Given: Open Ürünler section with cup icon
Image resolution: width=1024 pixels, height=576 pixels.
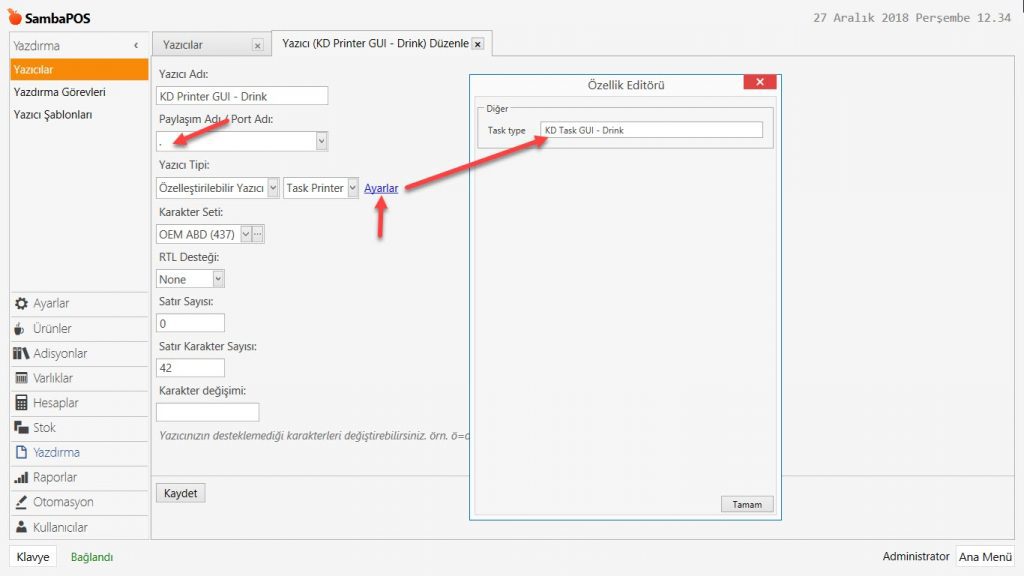Looking at the screenshot, I should click(x=52, y=328).
